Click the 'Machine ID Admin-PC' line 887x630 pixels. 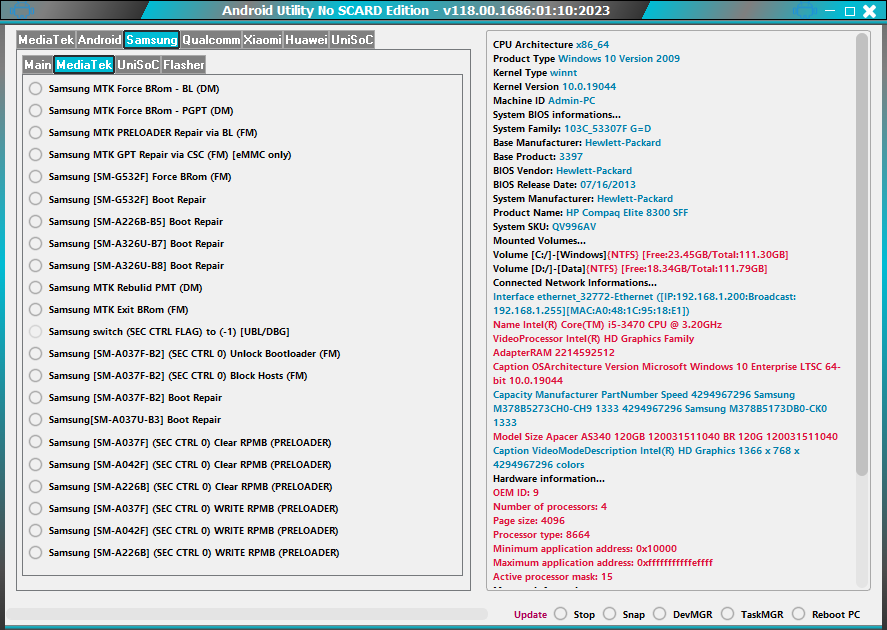click(x=544, y=101)
